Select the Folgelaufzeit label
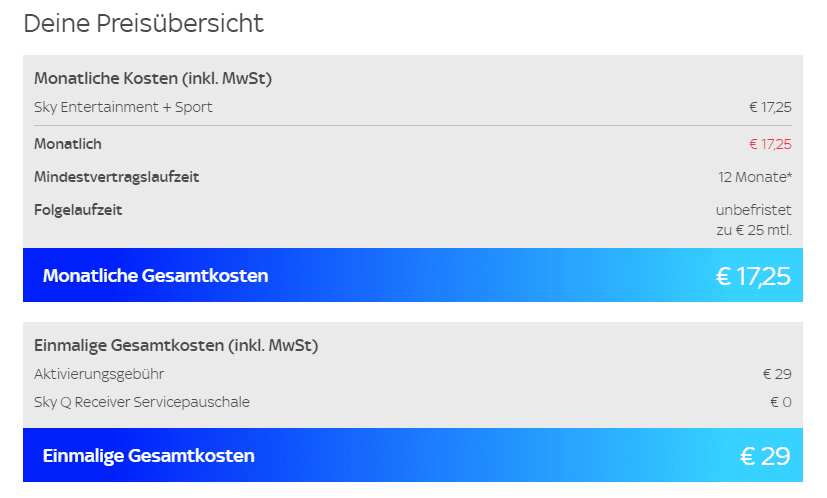Viewport: 827px width, 498px height. click(78, 210)
